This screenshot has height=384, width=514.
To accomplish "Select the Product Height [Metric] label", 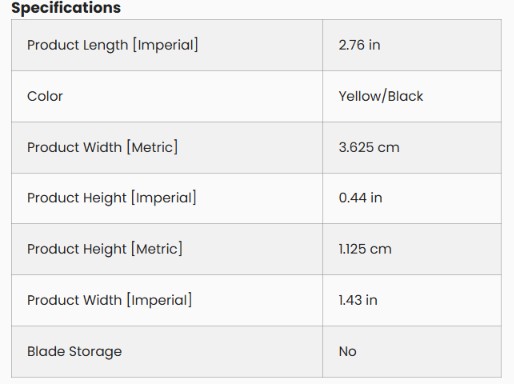I will click(105, 249).
